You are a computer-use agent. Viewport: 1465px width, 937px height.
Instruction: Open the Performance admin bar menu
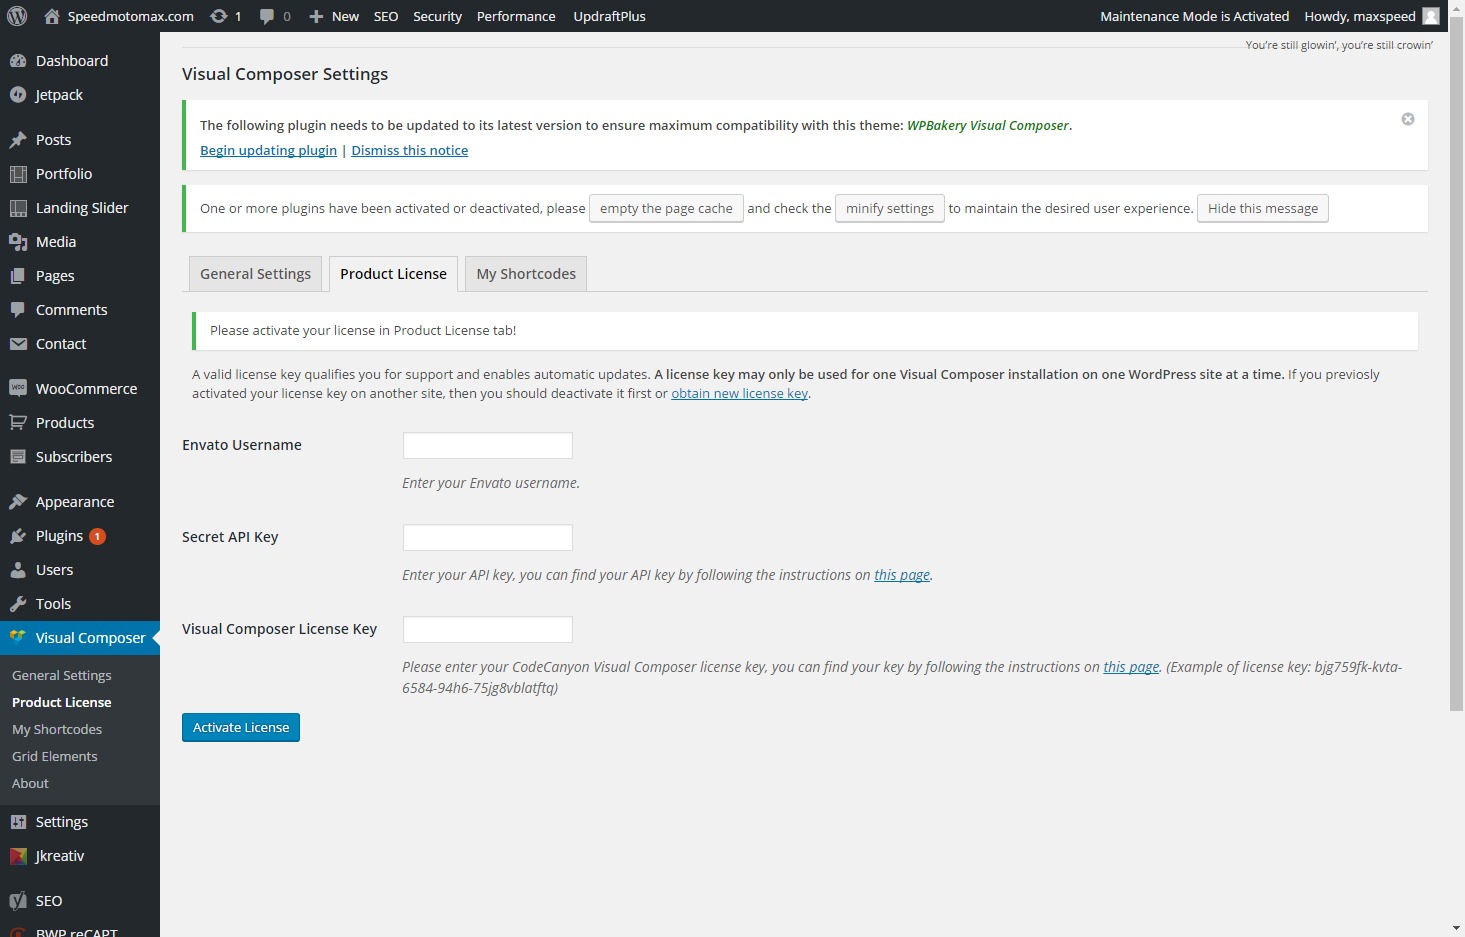pyautogui.click(x=516, y=16)
